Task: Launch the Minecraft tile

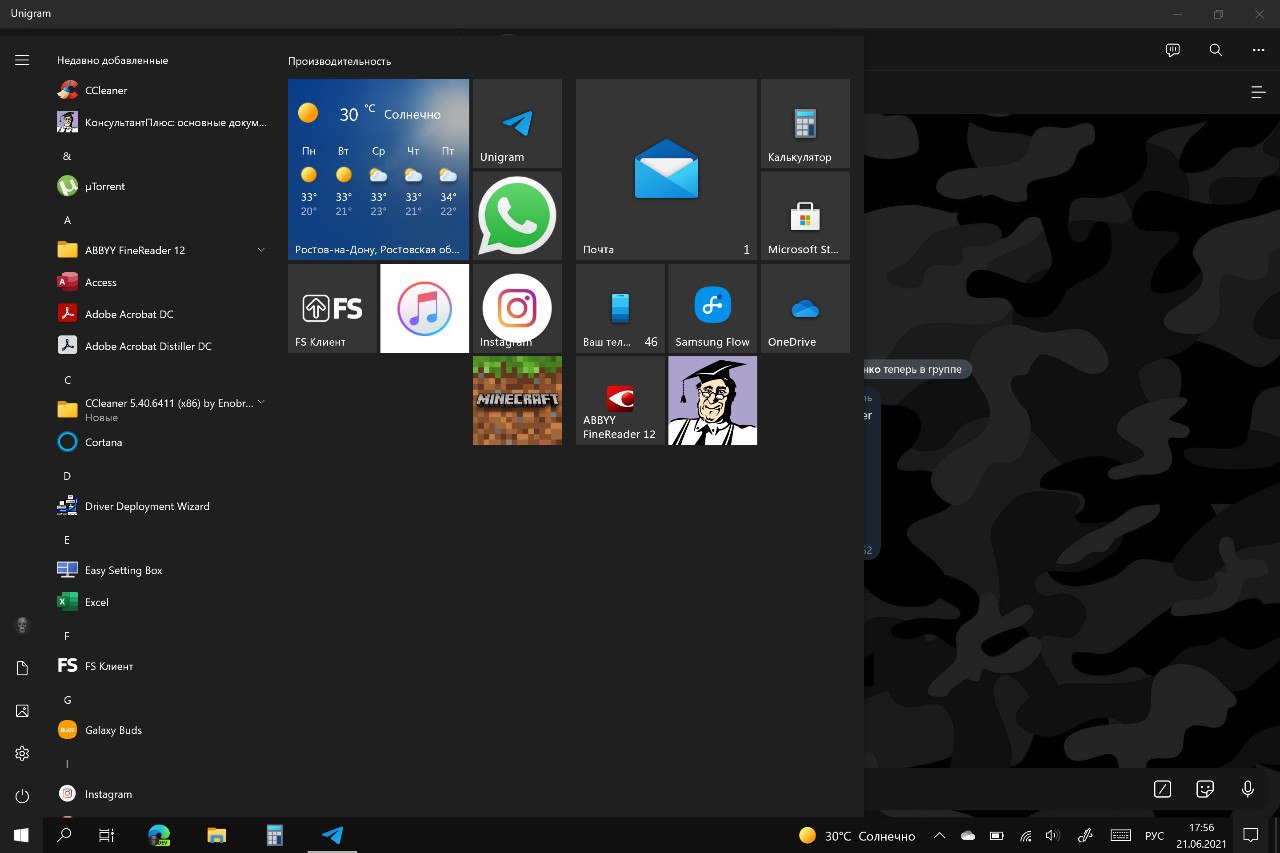Action: 517,401
